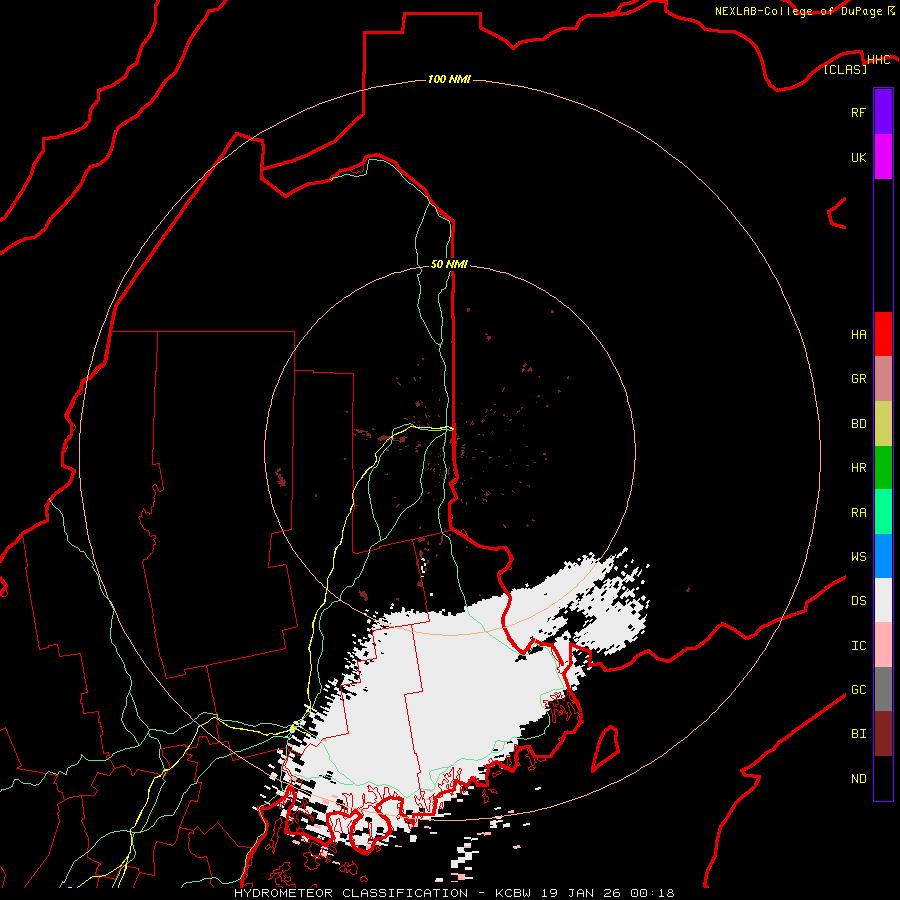Click the gray GC legend swatch
Image resolution: width=900 pixels, height=900 pixels.
[883, 689]
